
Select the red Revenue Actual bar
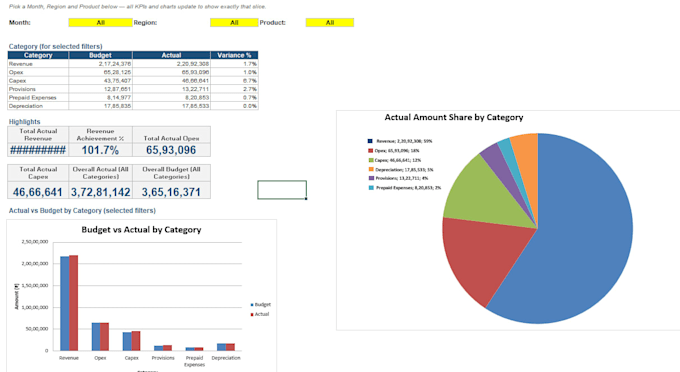pos(74,303)
